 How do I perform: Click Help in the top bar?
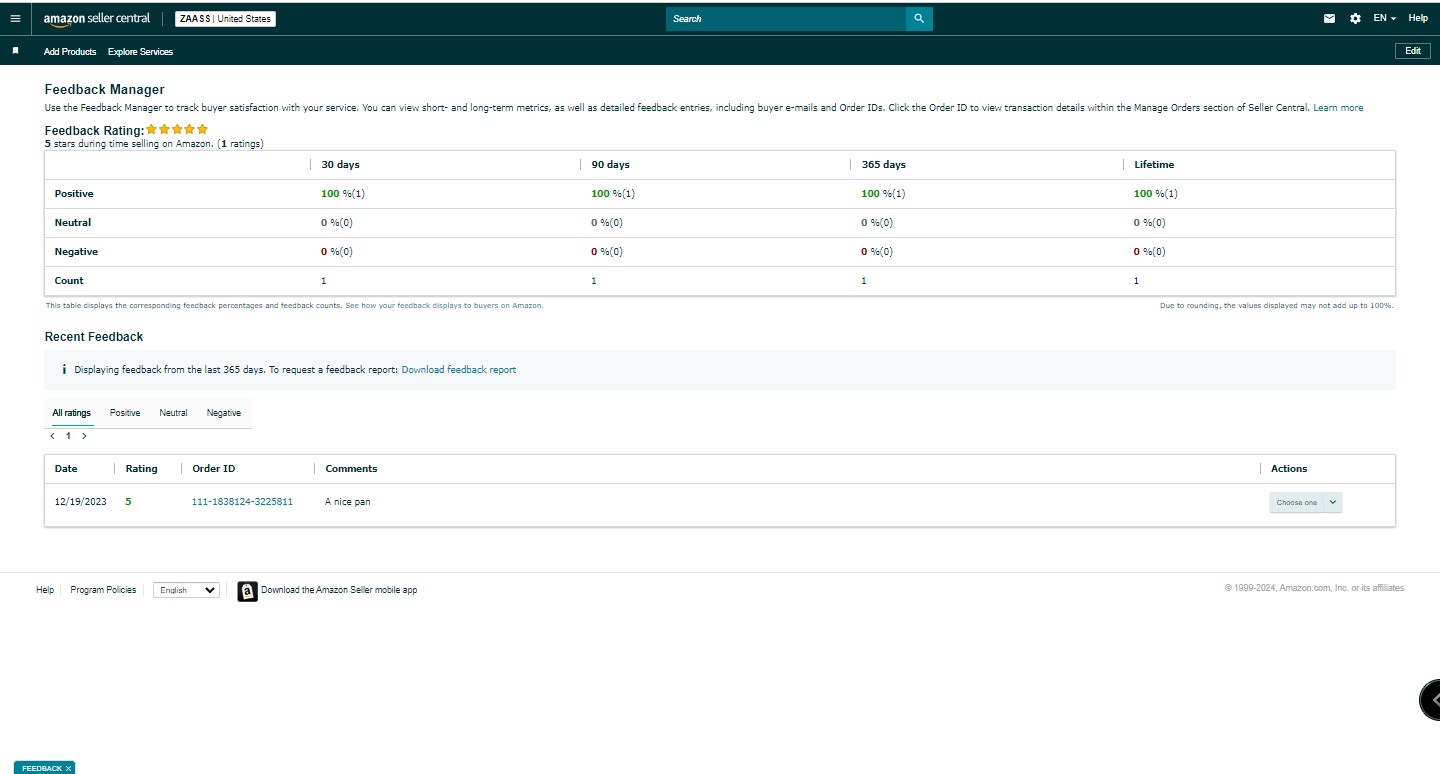tap(1418, 18)
